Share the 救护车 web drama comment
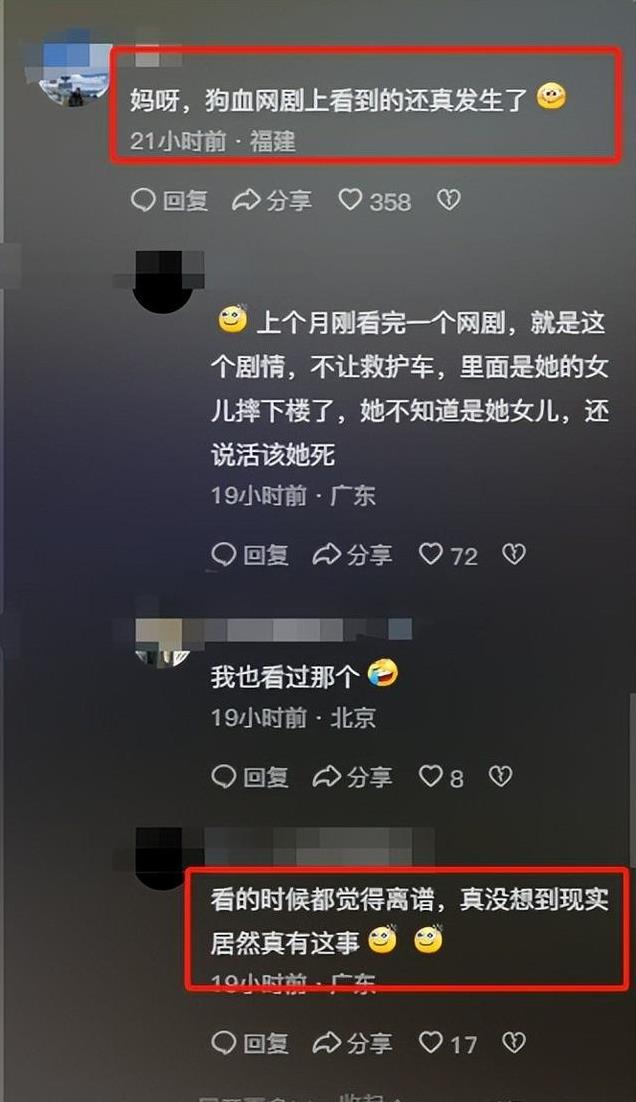Image resolution: width=636 pixels, height=1102 pixels. point(351,555)
